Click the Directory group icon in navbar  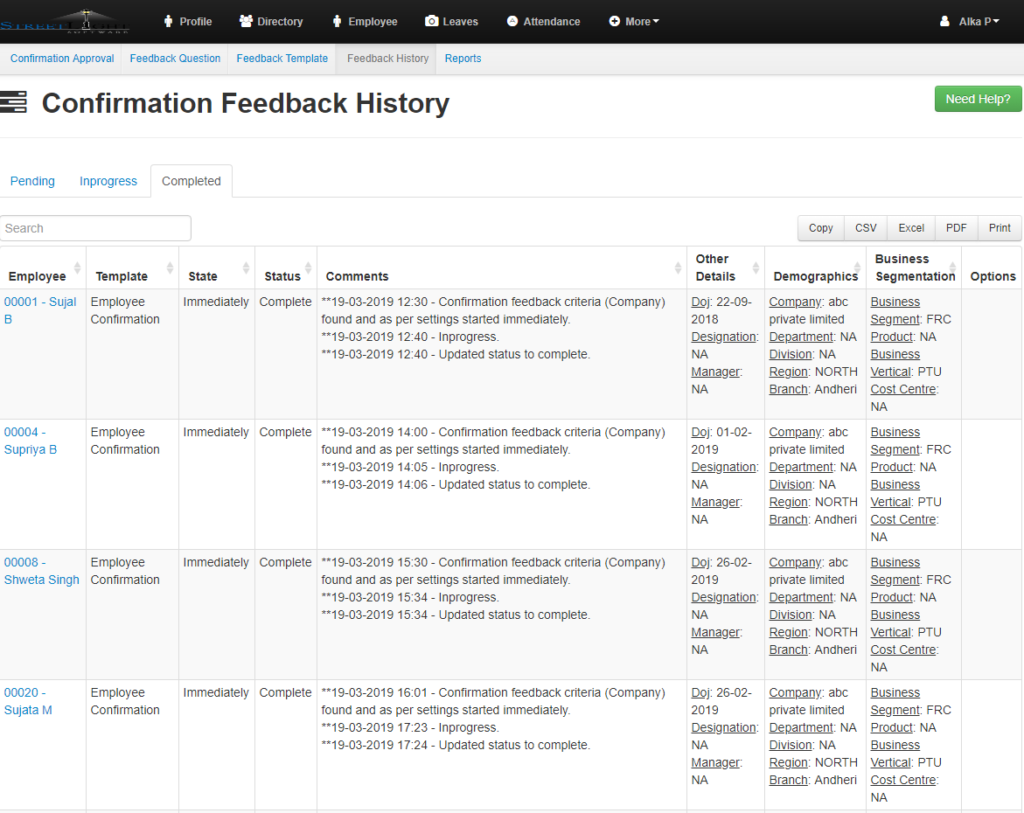[x=246, y=22]
